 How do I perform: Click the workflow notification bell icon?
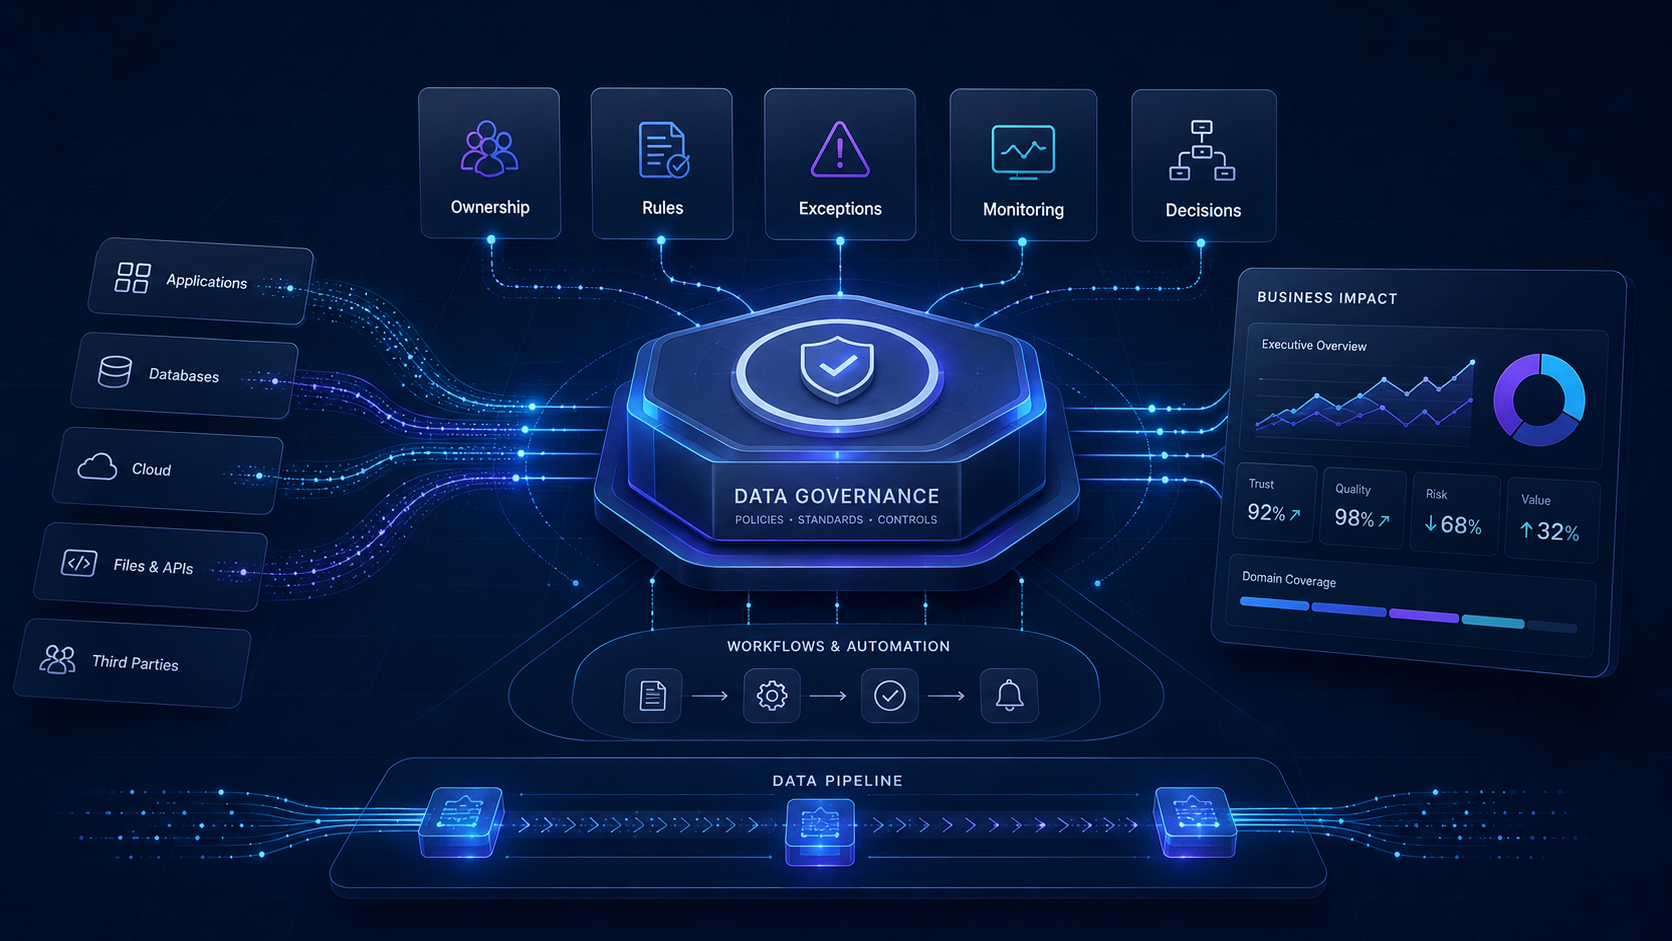[1009, 695]
